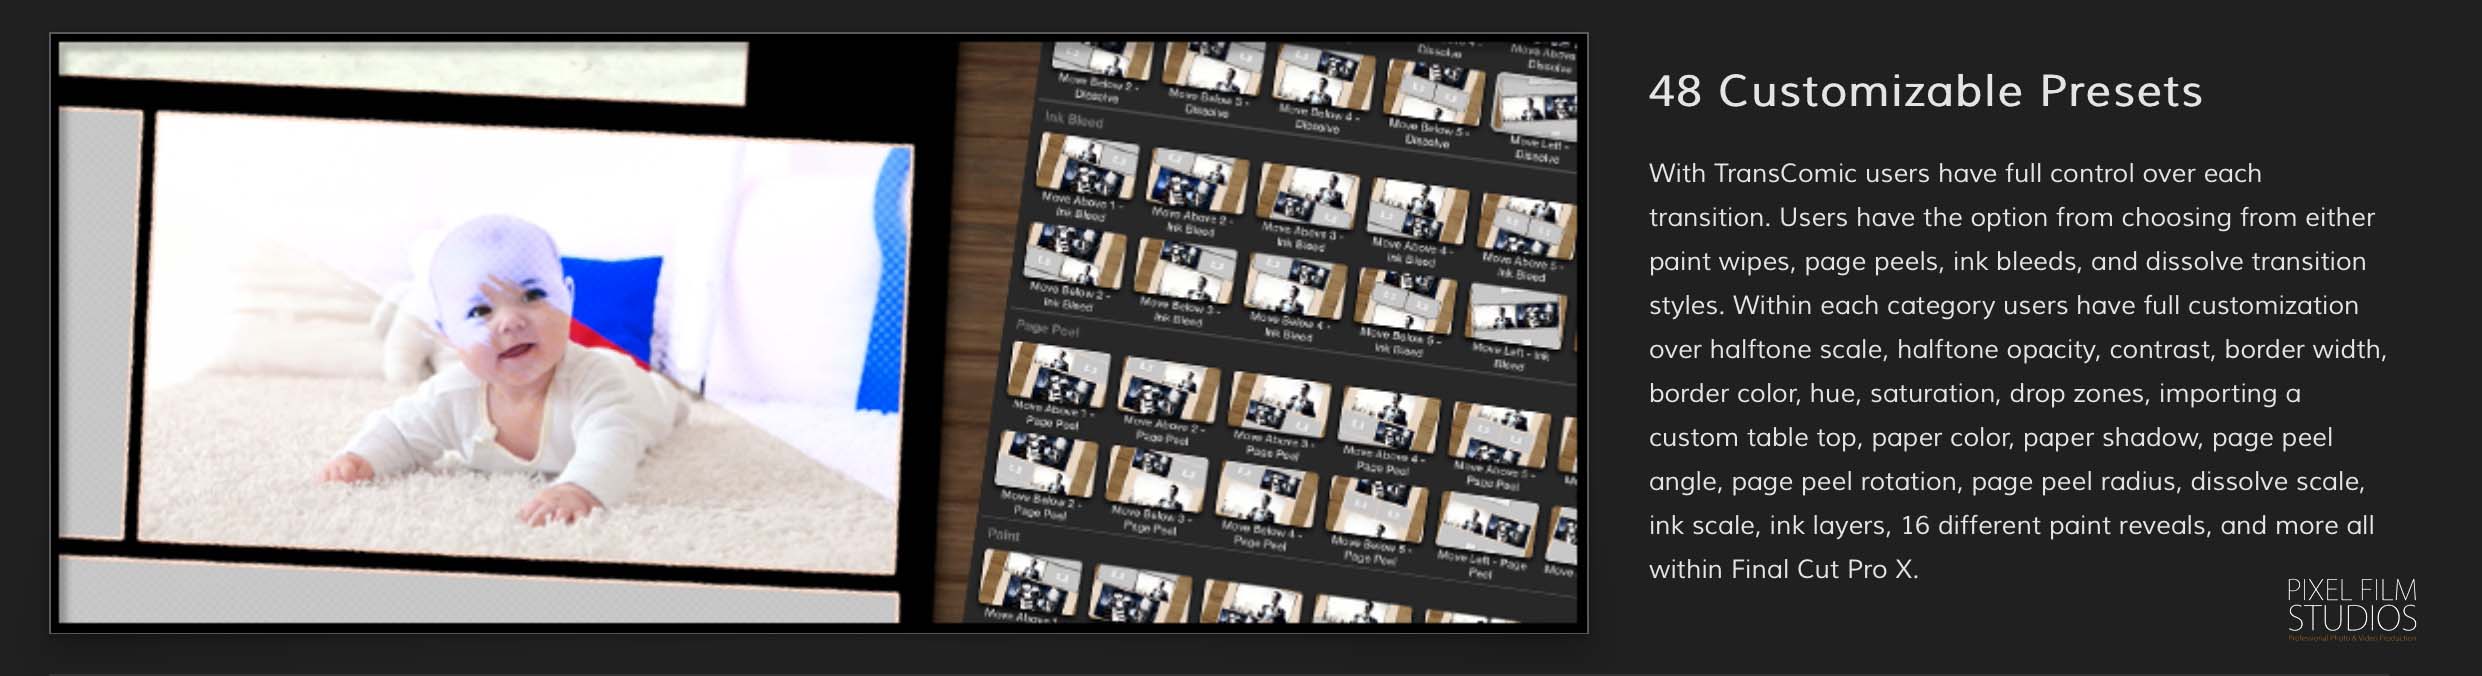Click the Page Peel category heading

pyautogui.click(x=1047, y=327)
